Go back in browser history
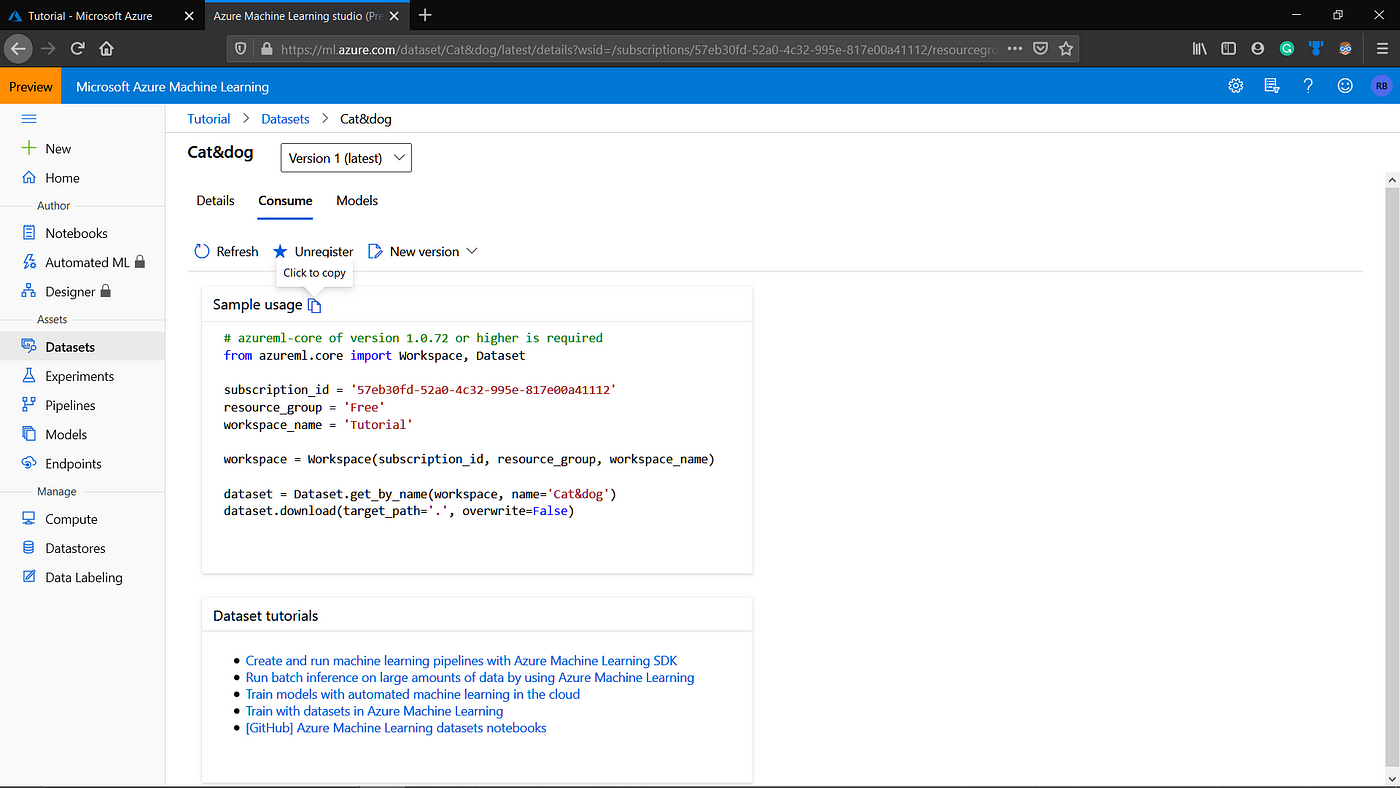This screenshot has height=788, width=1400. (17, 48)
